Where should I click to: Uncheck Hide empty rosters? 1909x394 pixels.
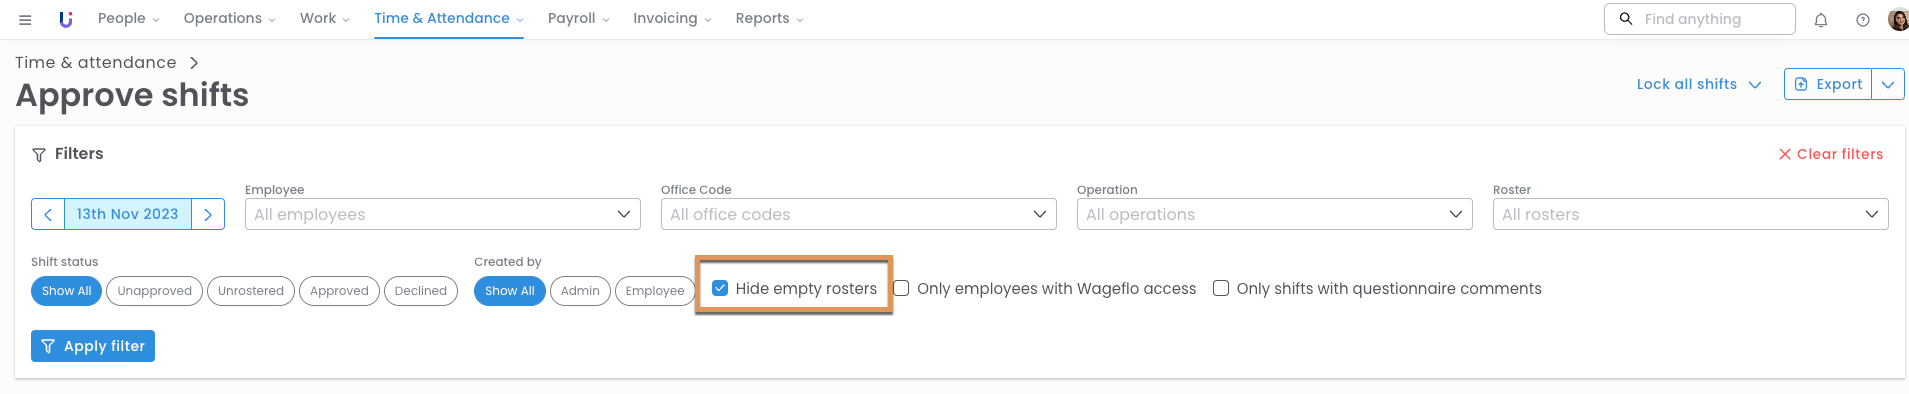coord(720,288)
